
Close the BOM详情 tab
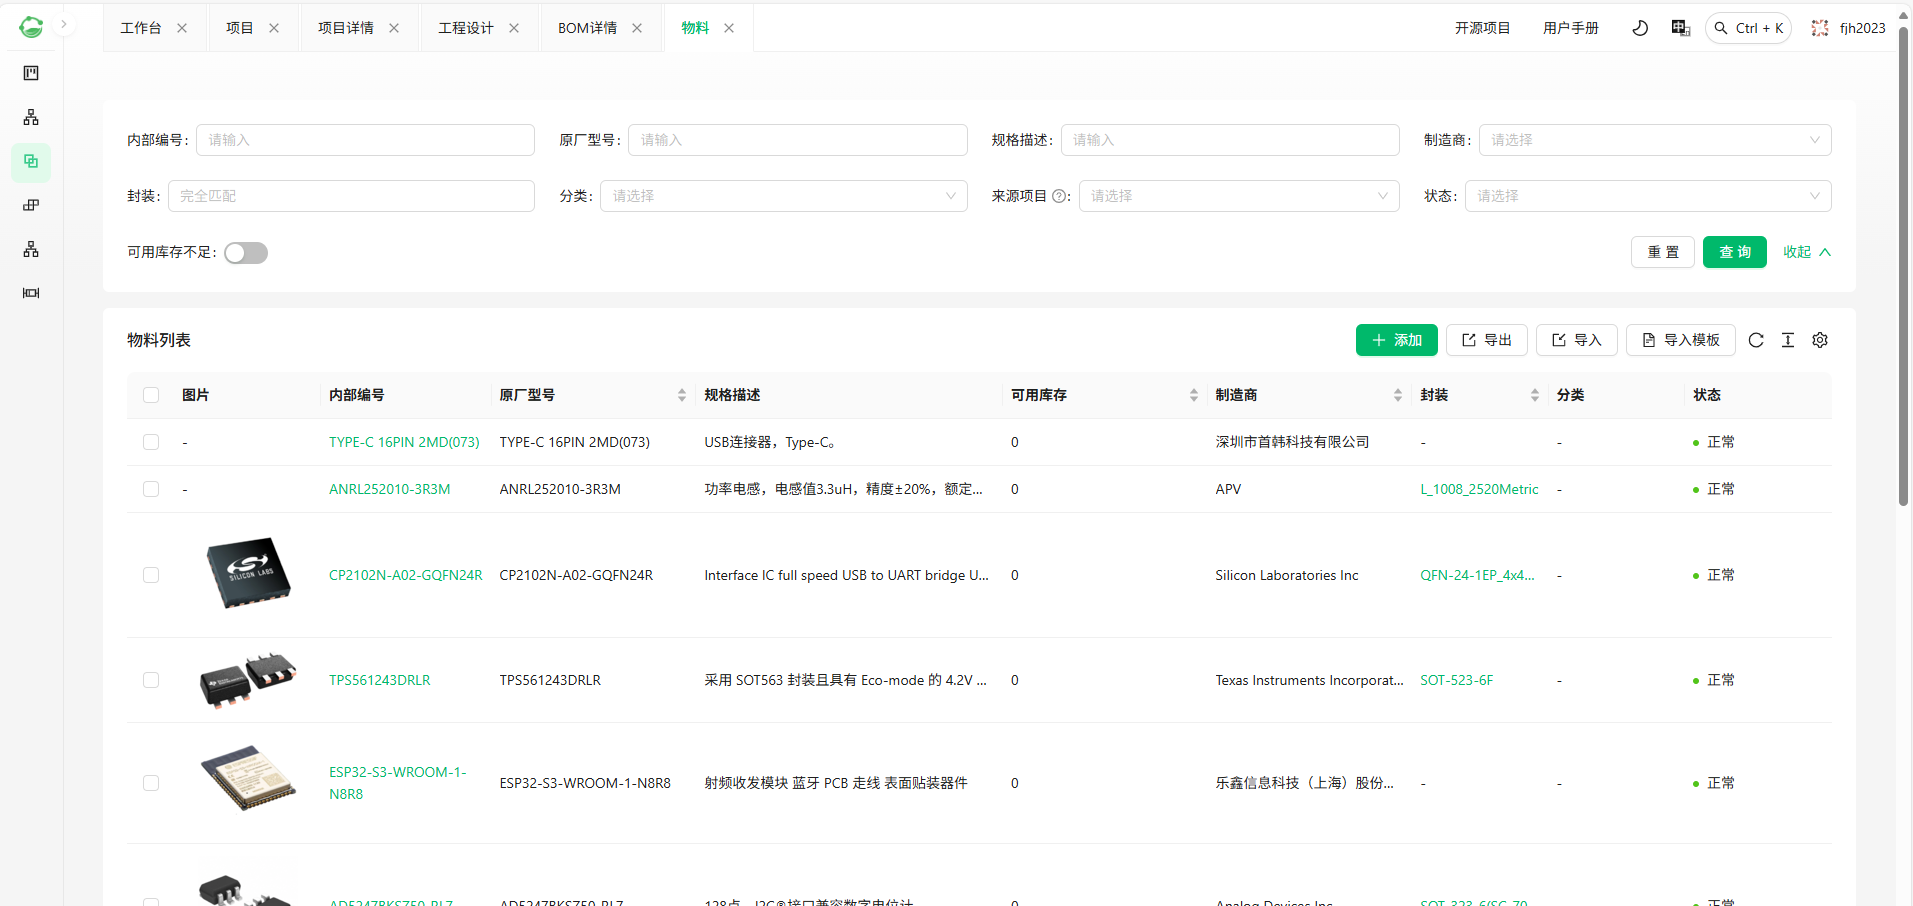pyautogui.click(x=637, y=28)
